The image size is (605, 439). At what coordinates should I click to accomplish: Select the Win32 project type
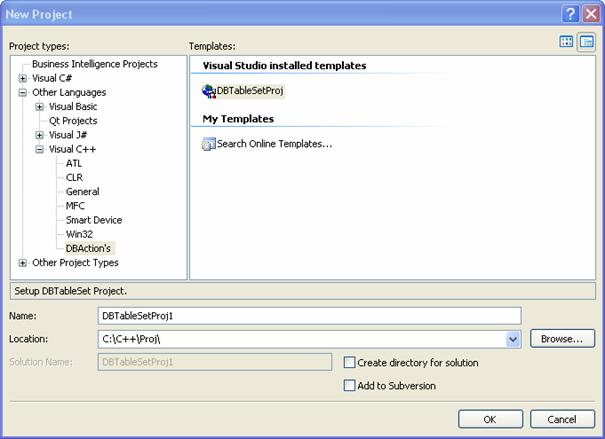[79, 234]
